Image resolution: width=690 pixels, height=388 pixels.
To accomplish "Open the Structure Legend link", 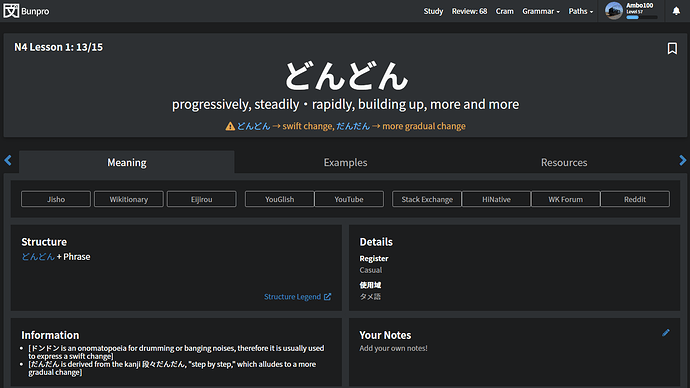I will tap(297, 297).
